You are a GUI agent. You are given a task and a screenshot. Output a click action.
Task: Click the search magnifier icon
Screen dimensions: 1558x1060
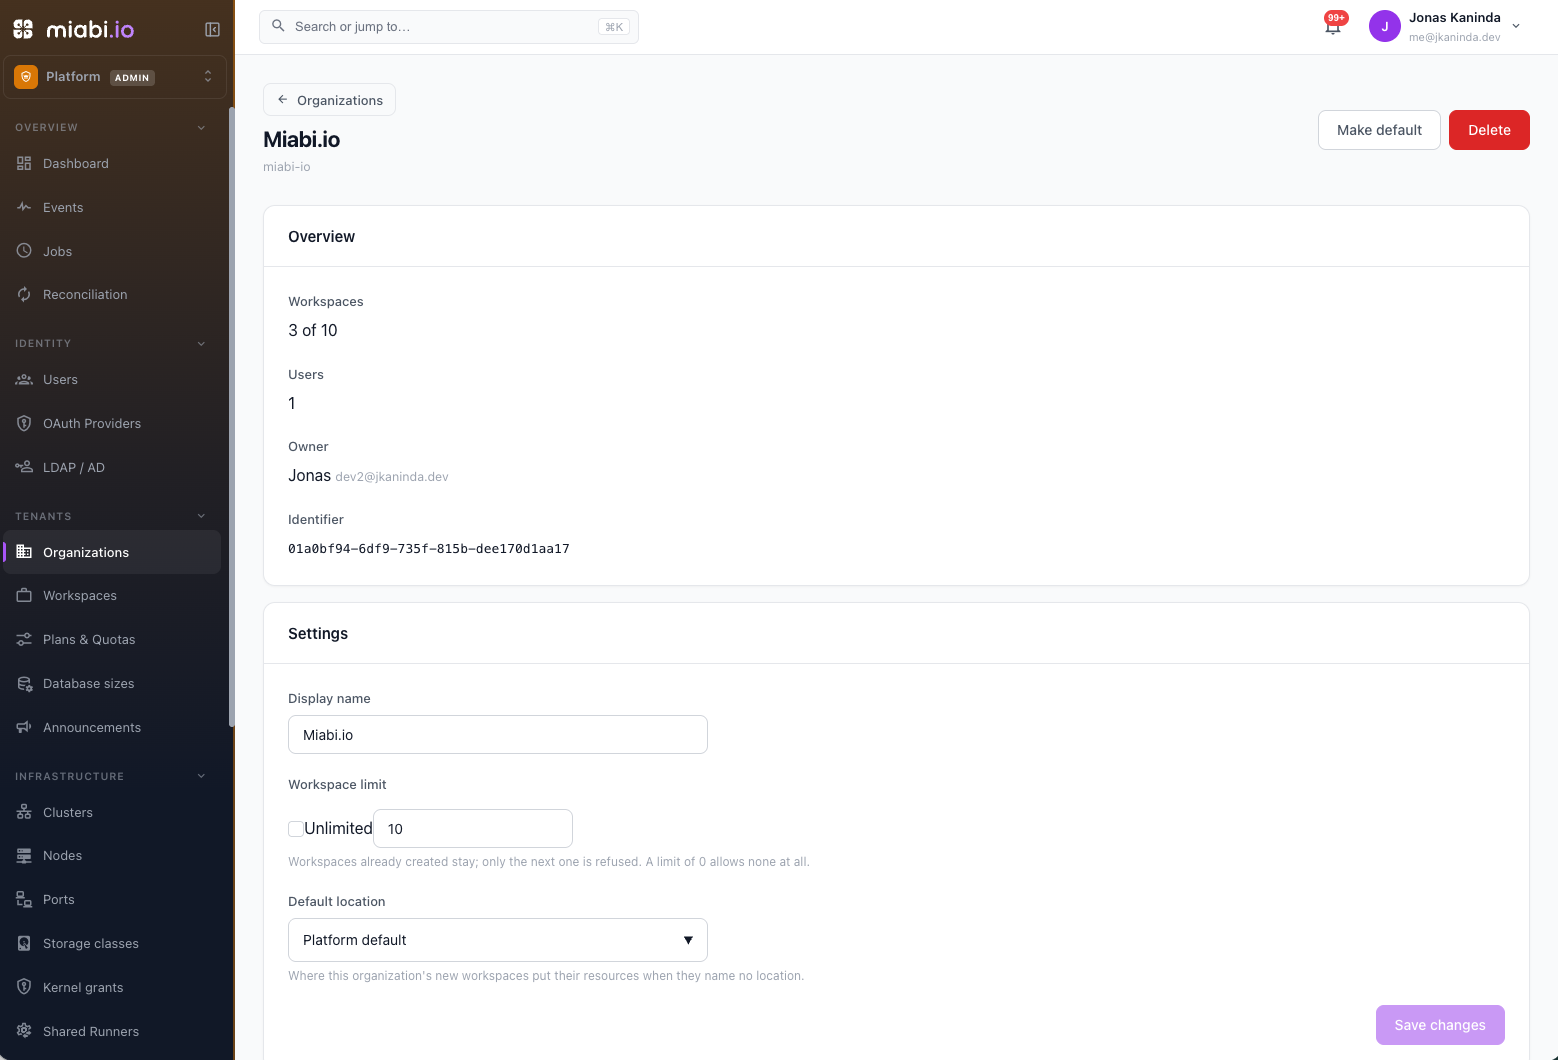point(279,26)
